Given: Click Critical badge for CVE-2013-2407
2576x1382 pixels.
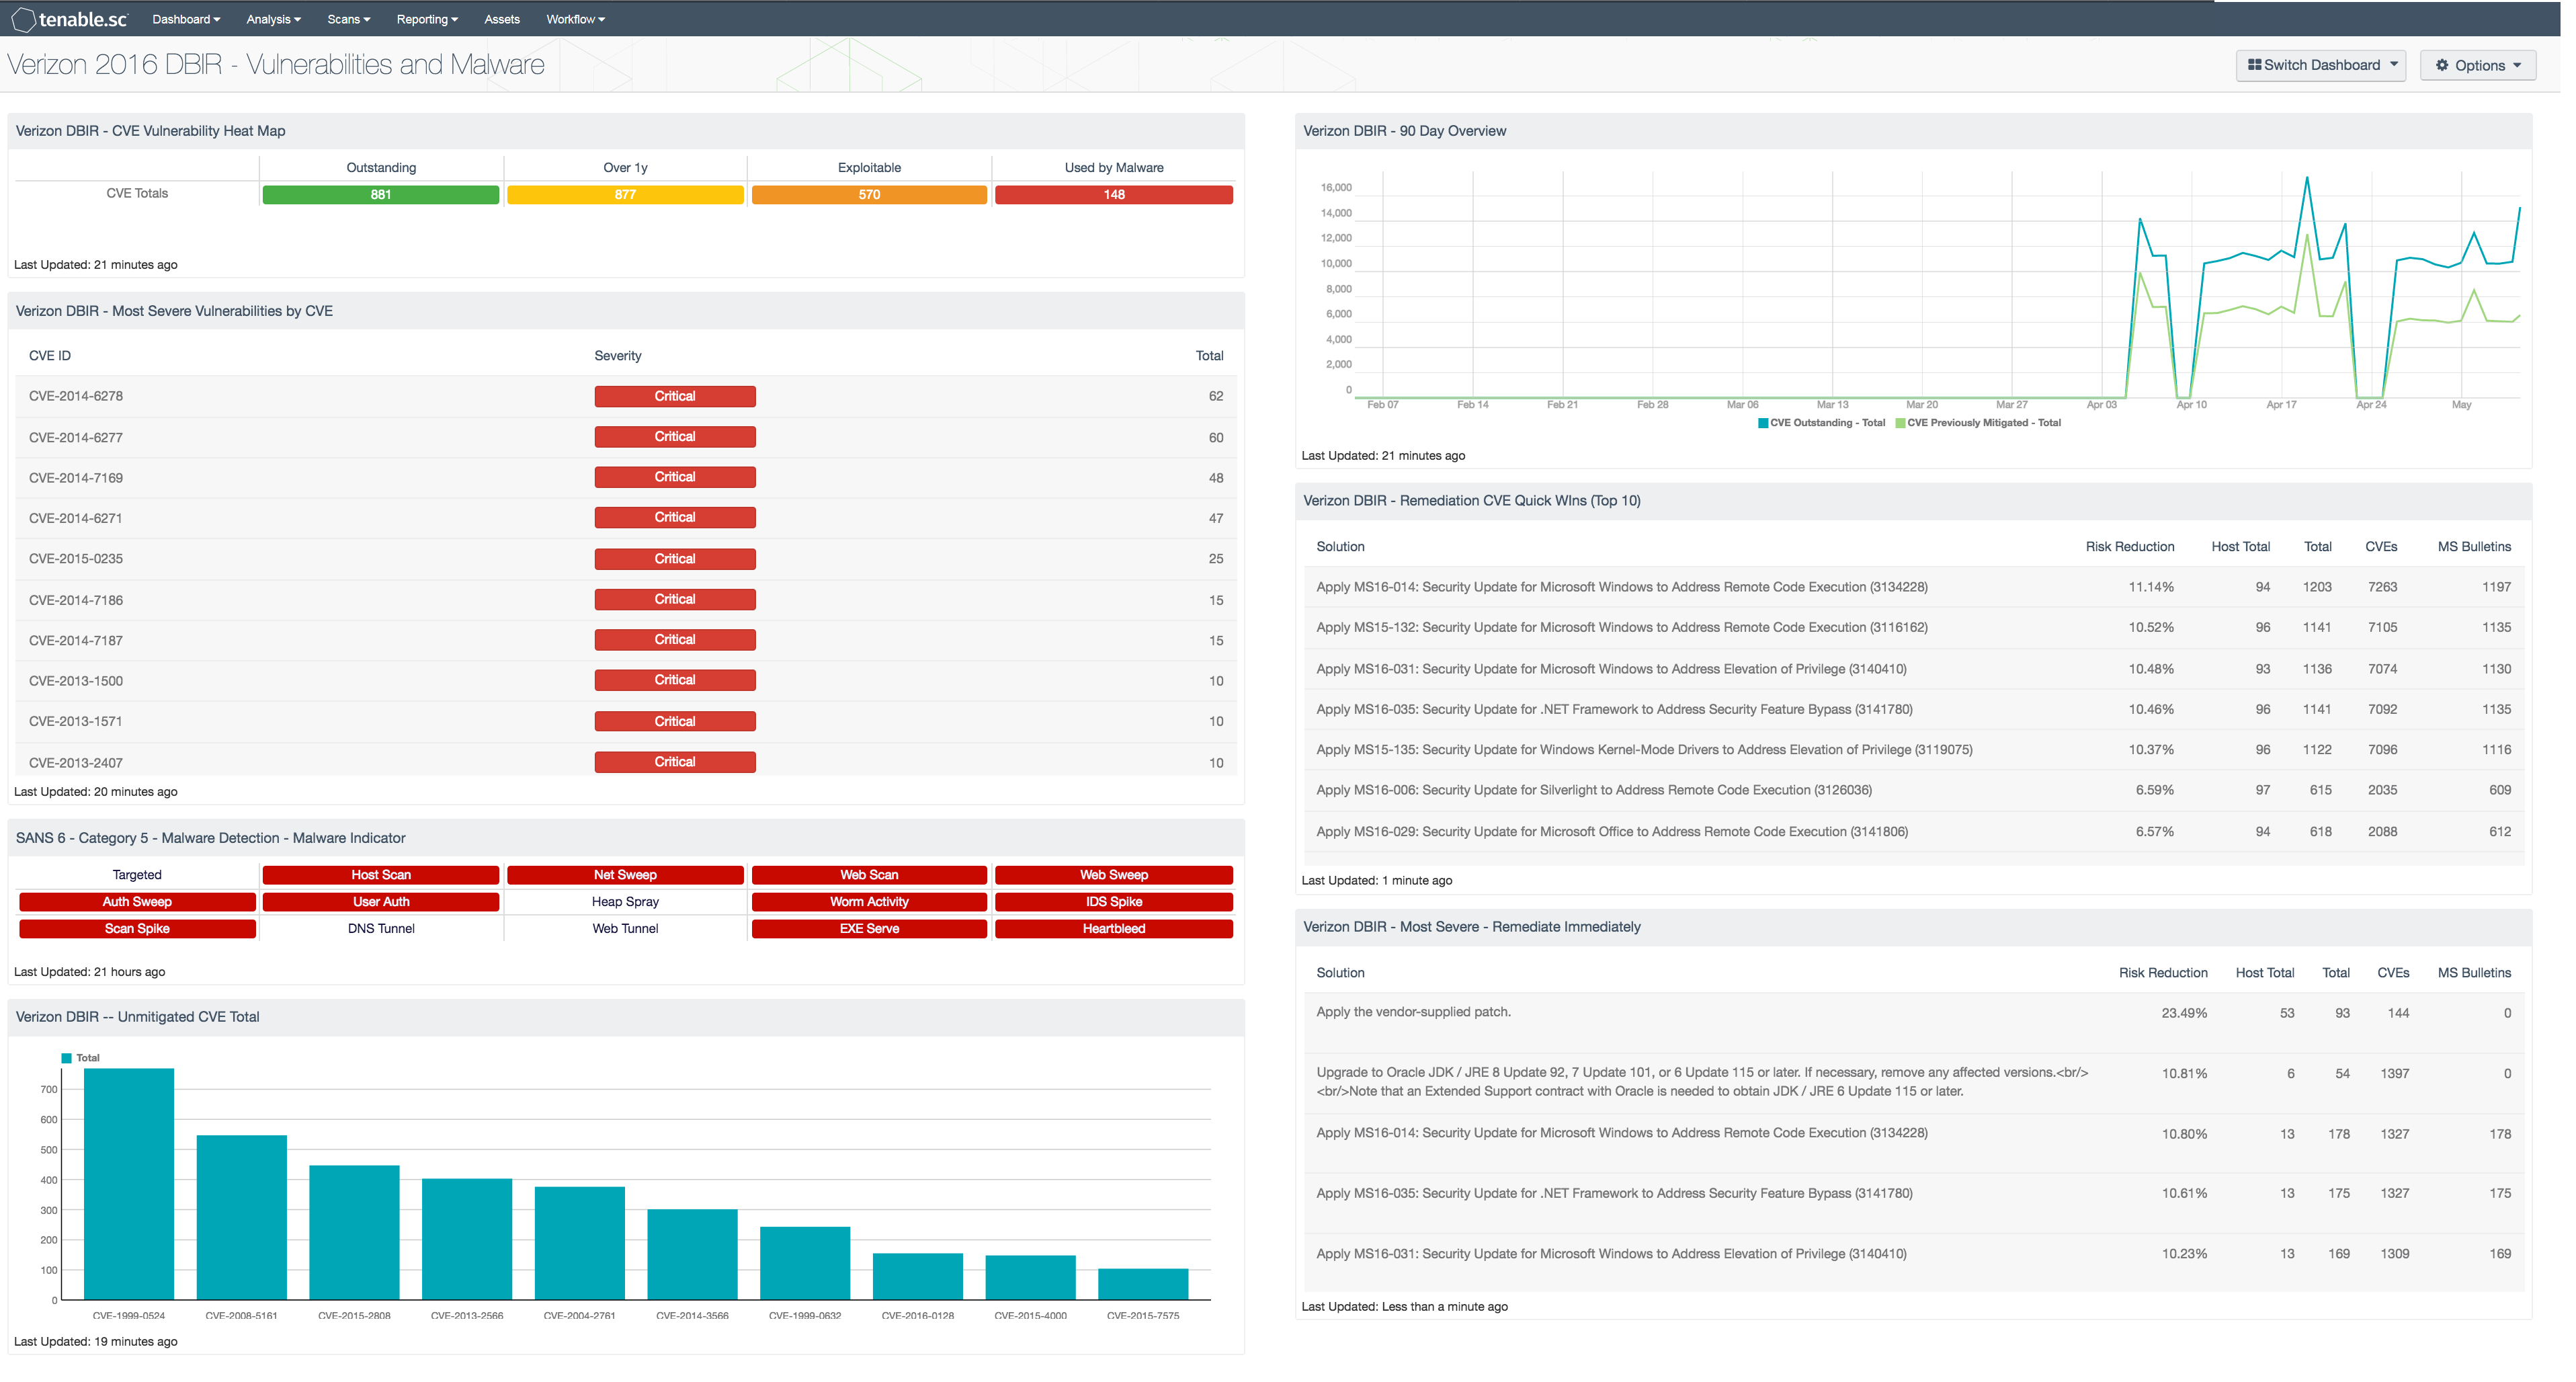Looking at the screenshot, I should coord(675,762).
